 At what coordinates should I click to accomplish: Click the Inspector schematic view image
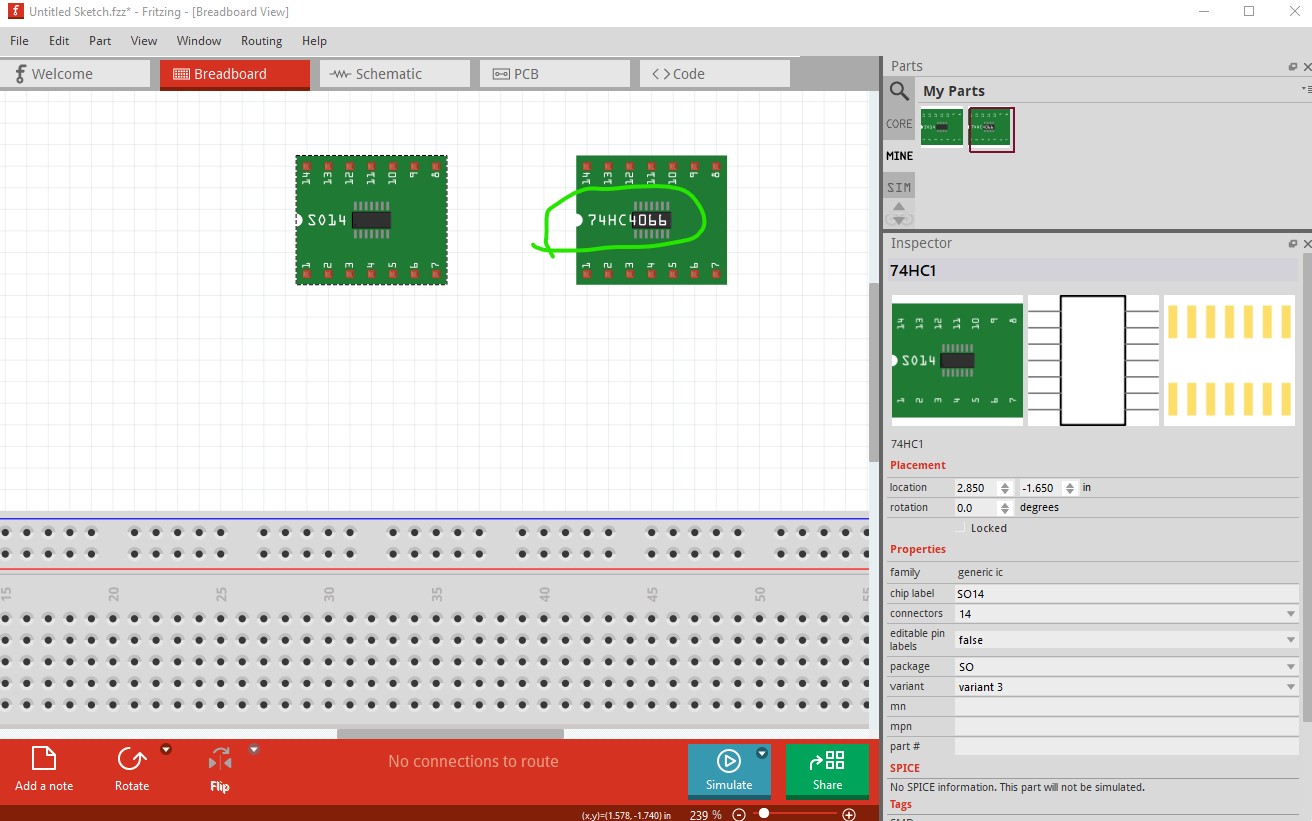pyautogui.click(x=1093, y=360)
